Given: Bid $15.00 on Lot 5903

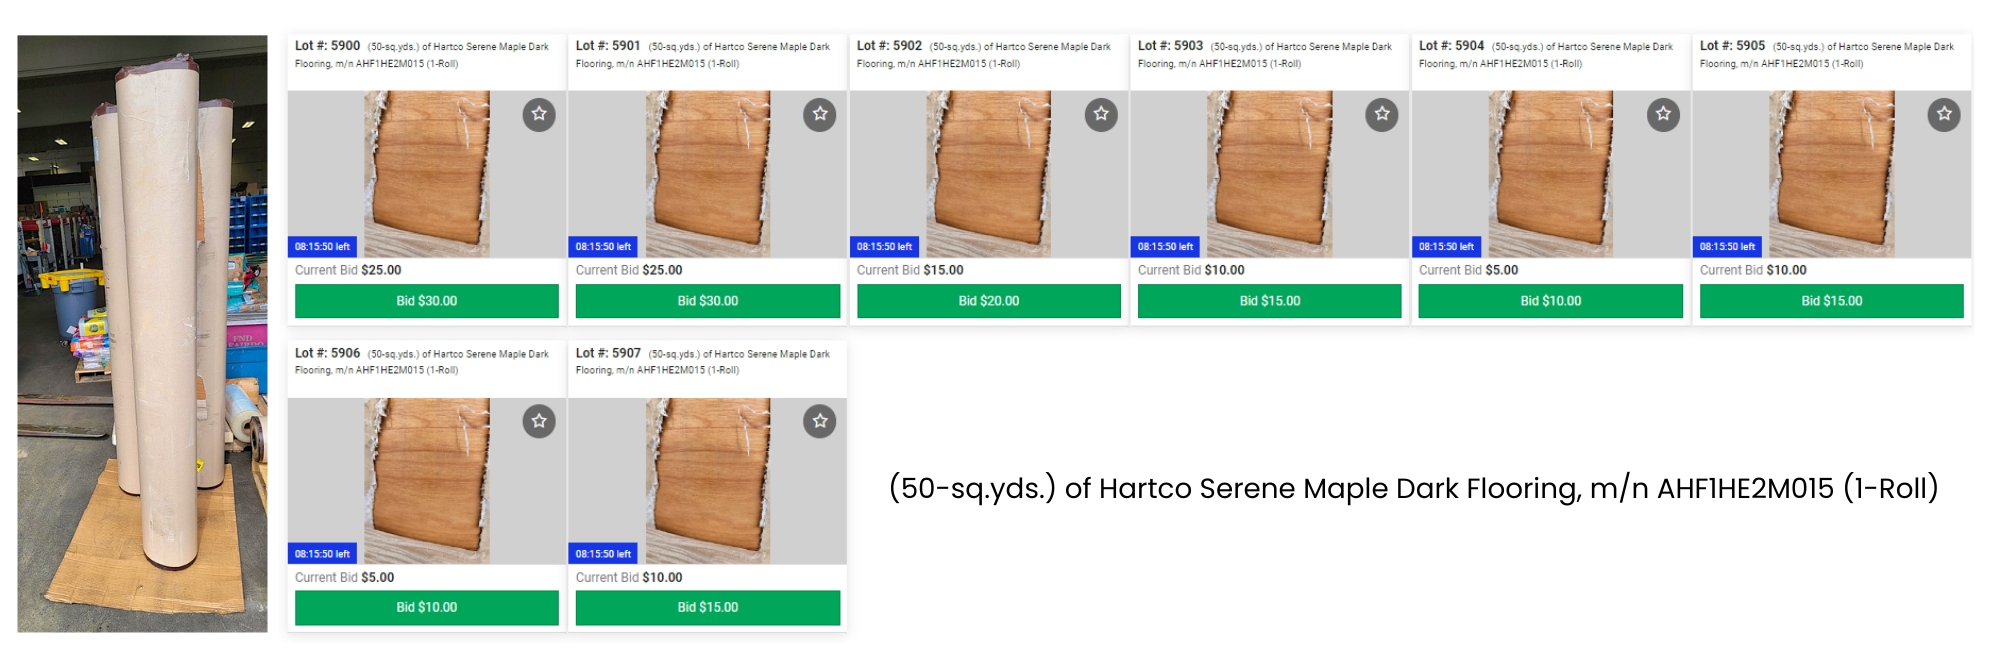Looking at the screenshot, I should click(x=1270, y=301).
